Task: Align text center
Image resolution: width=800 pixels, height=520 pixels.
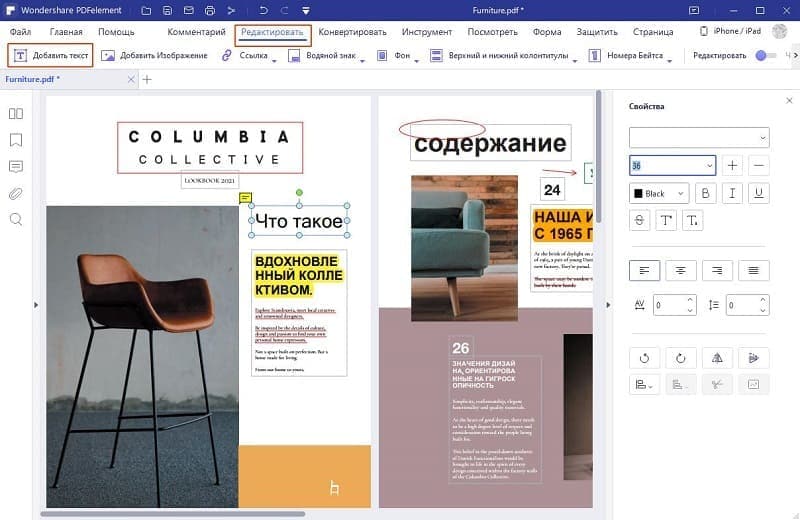Action: click(681, 270)
